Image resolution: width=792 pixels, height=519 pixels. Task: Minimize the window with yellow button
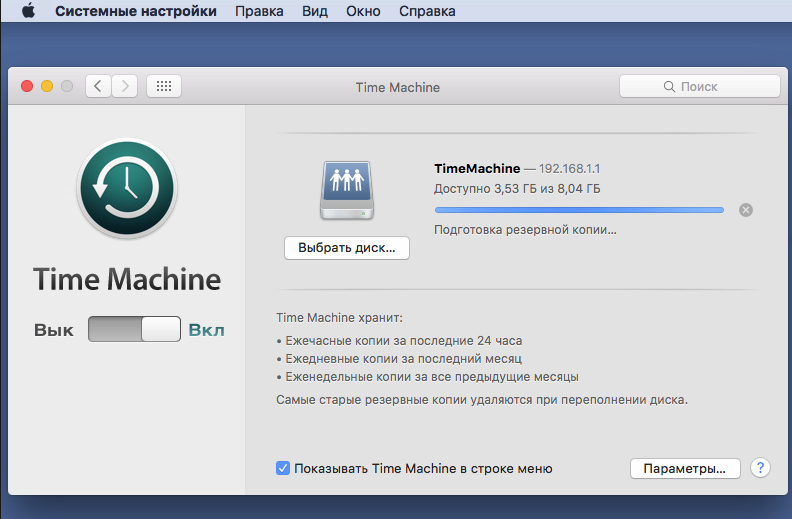[47, 87]
